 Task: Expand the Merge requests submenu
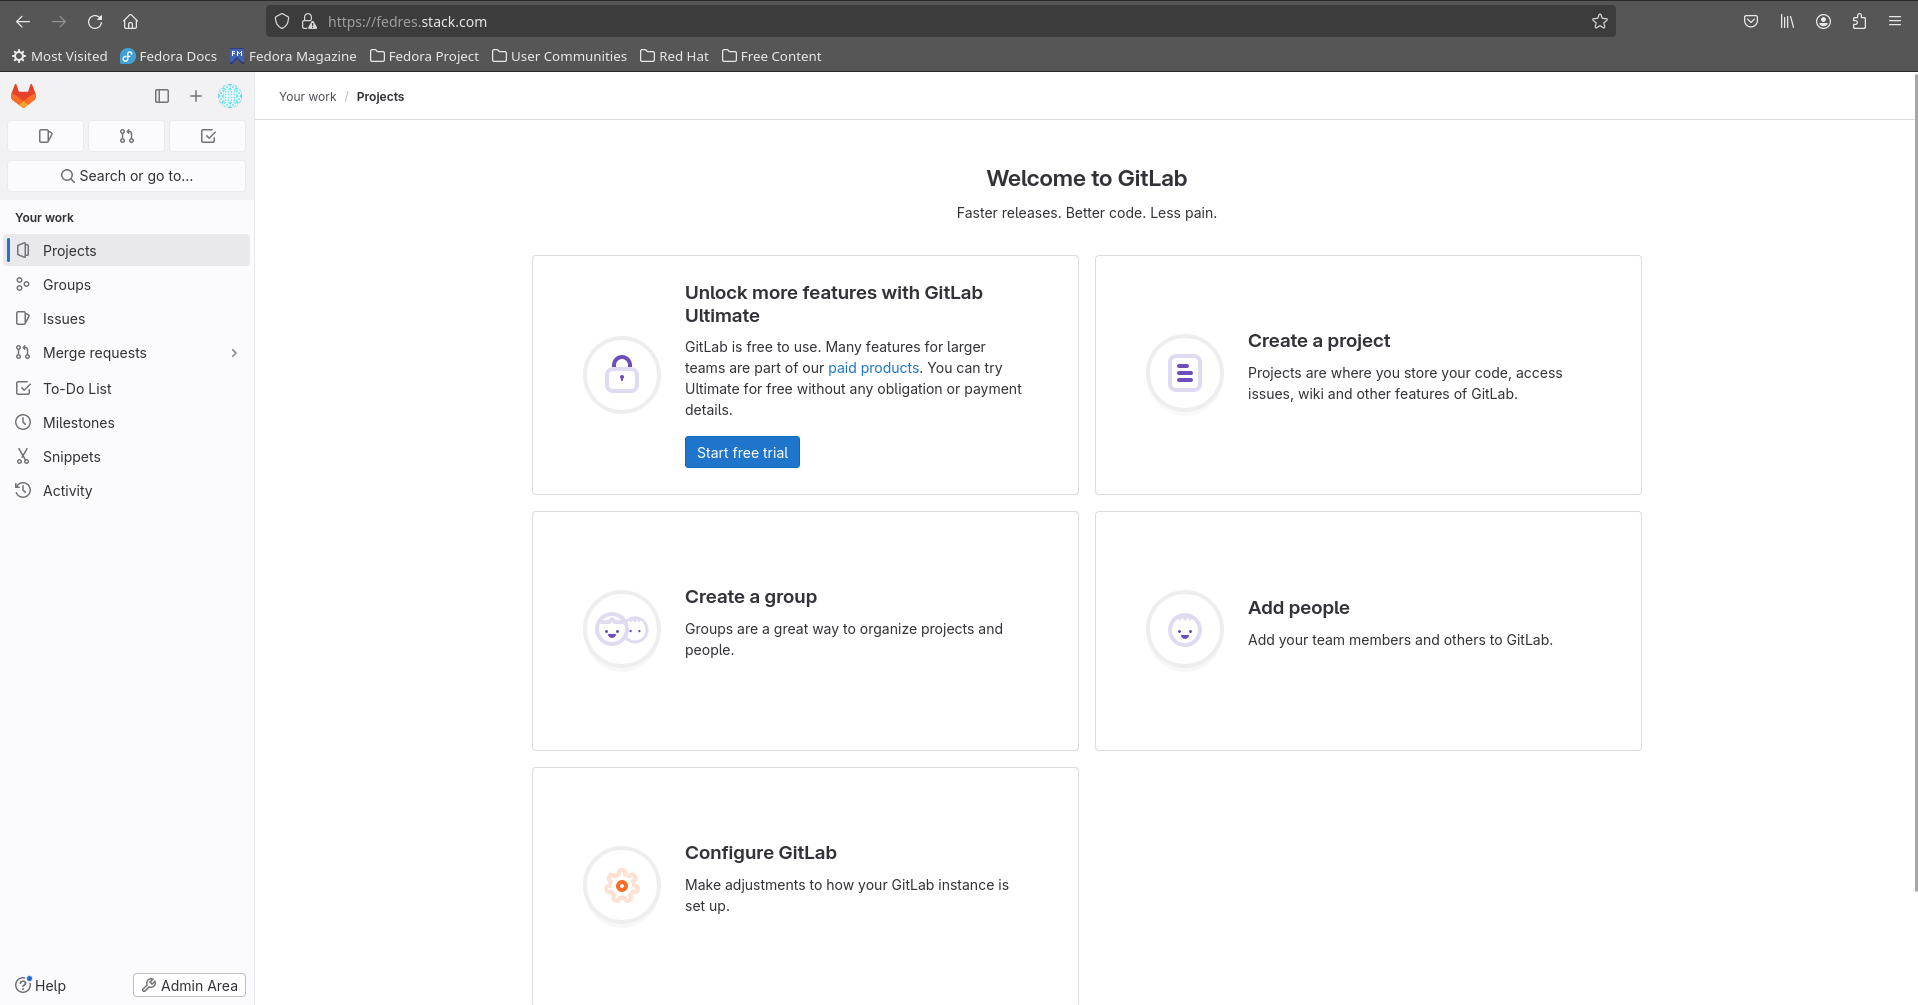click(x=234, y=352)
